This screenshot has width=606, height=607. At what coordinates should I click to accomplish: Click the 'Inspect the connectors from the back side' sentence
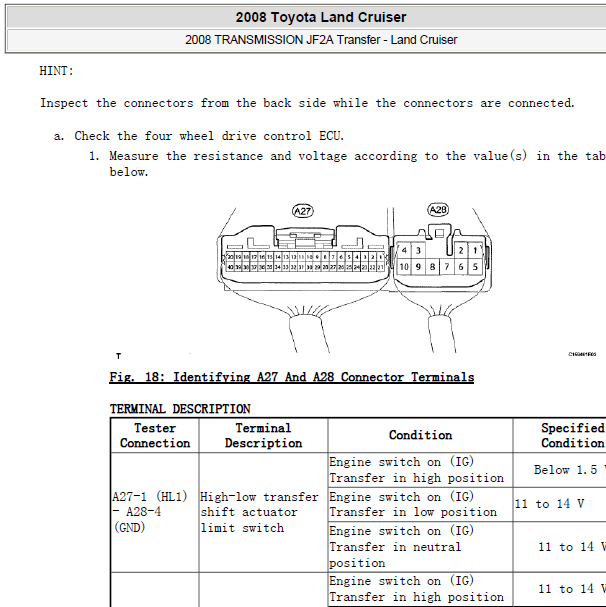coord(307,103)
